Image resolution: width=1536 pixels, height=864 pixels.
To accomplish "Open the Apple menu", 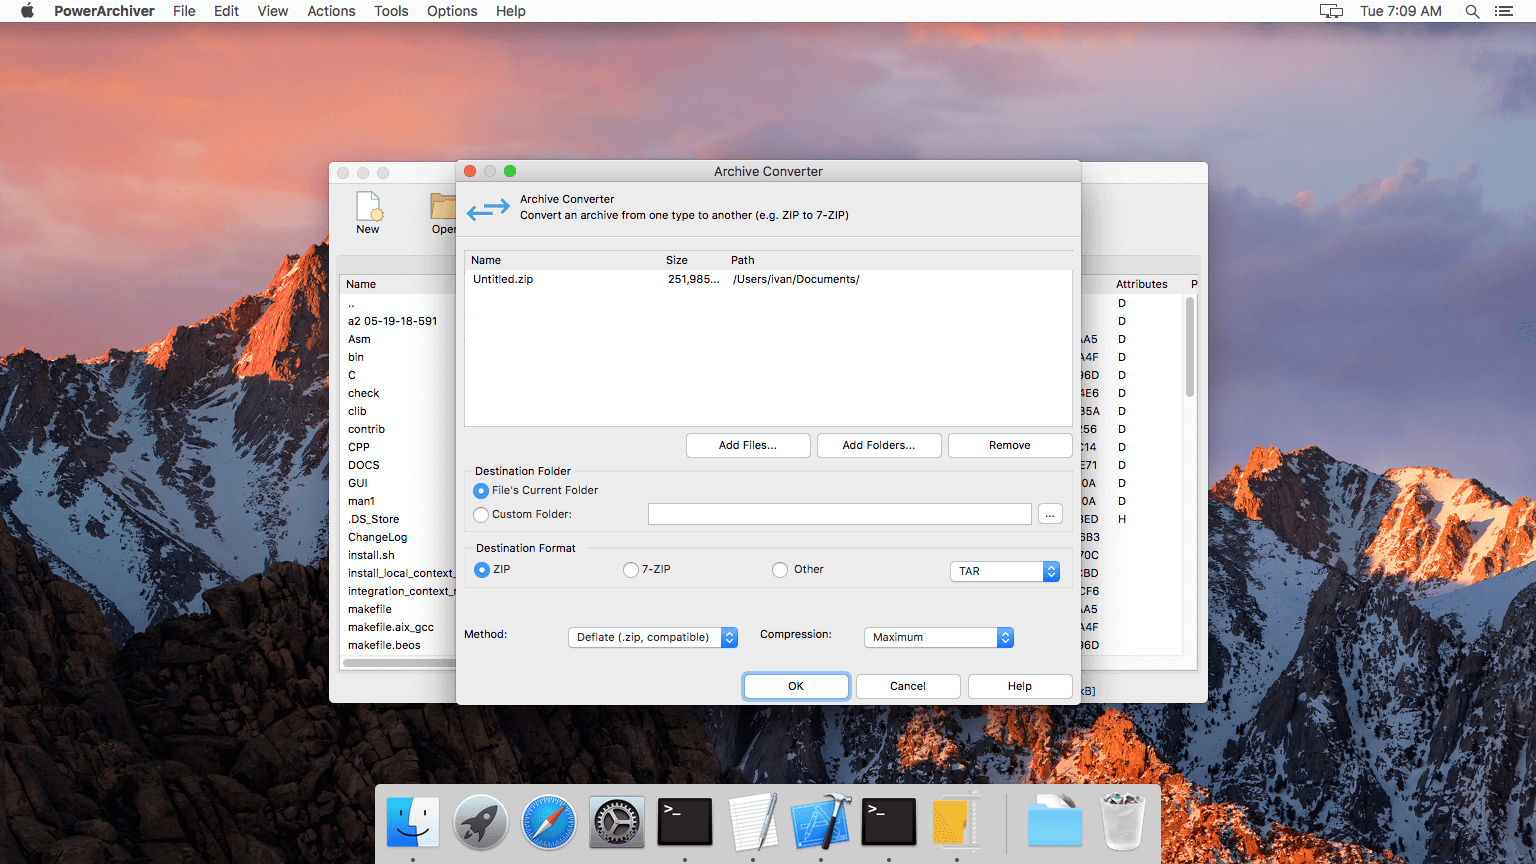I will [x=27, y=11].
